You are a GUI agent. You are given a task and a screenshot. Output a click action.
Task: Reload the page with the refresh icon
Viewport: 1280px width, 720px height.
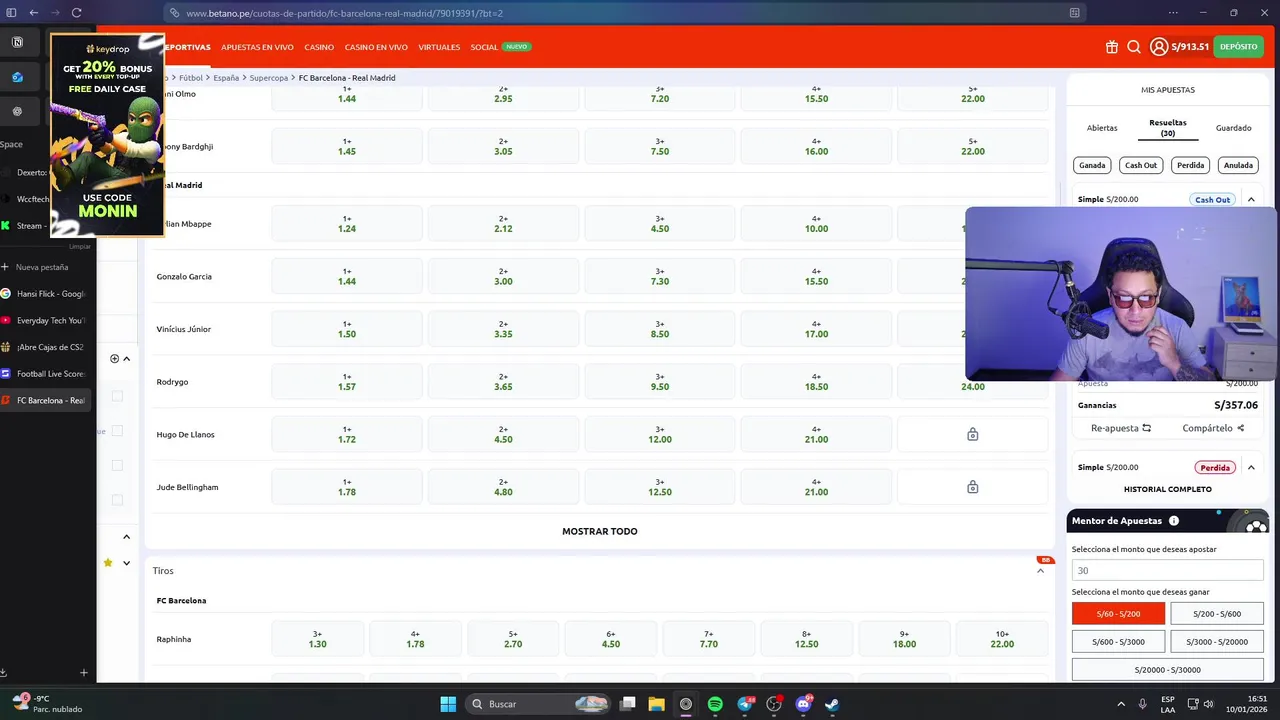[76, 13]
